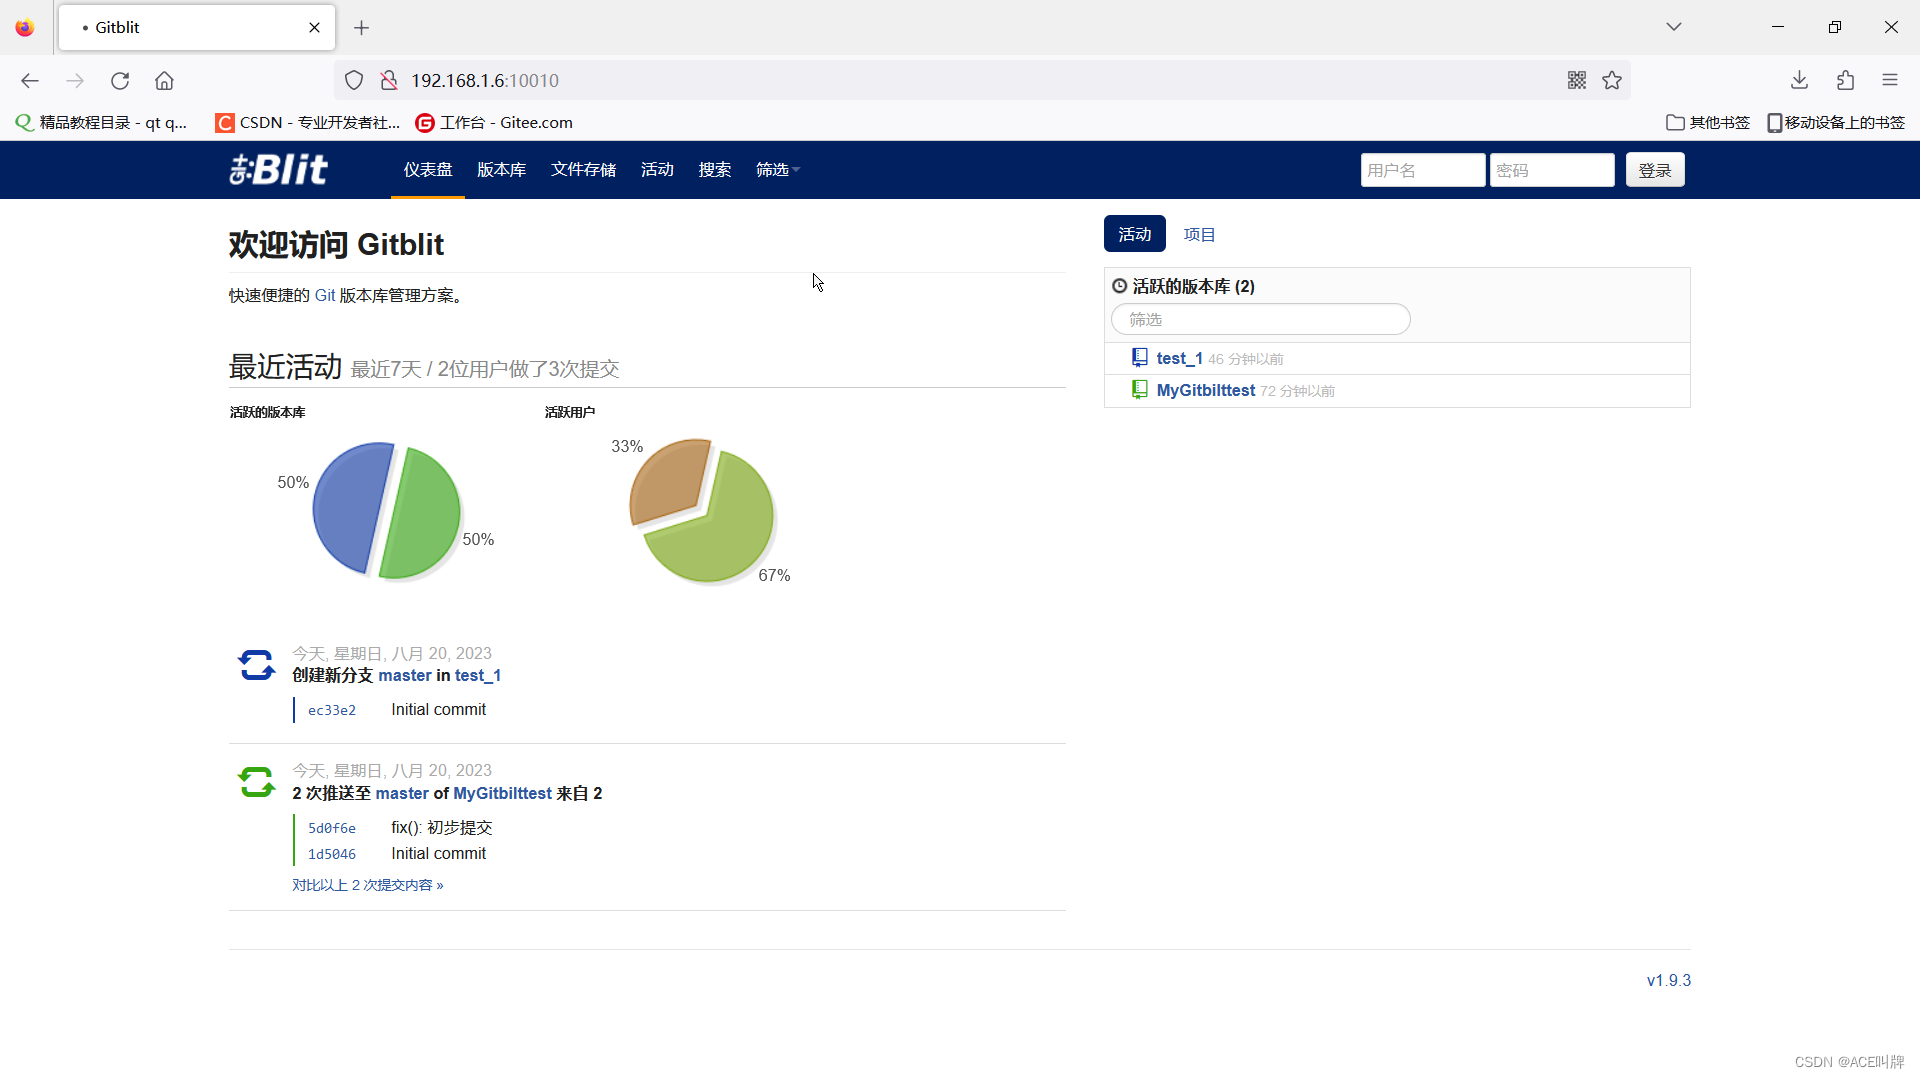This screenshot has height=1078, width=1920.
Task: Close the Gitblit browser tab
Action: pos(314,28)
